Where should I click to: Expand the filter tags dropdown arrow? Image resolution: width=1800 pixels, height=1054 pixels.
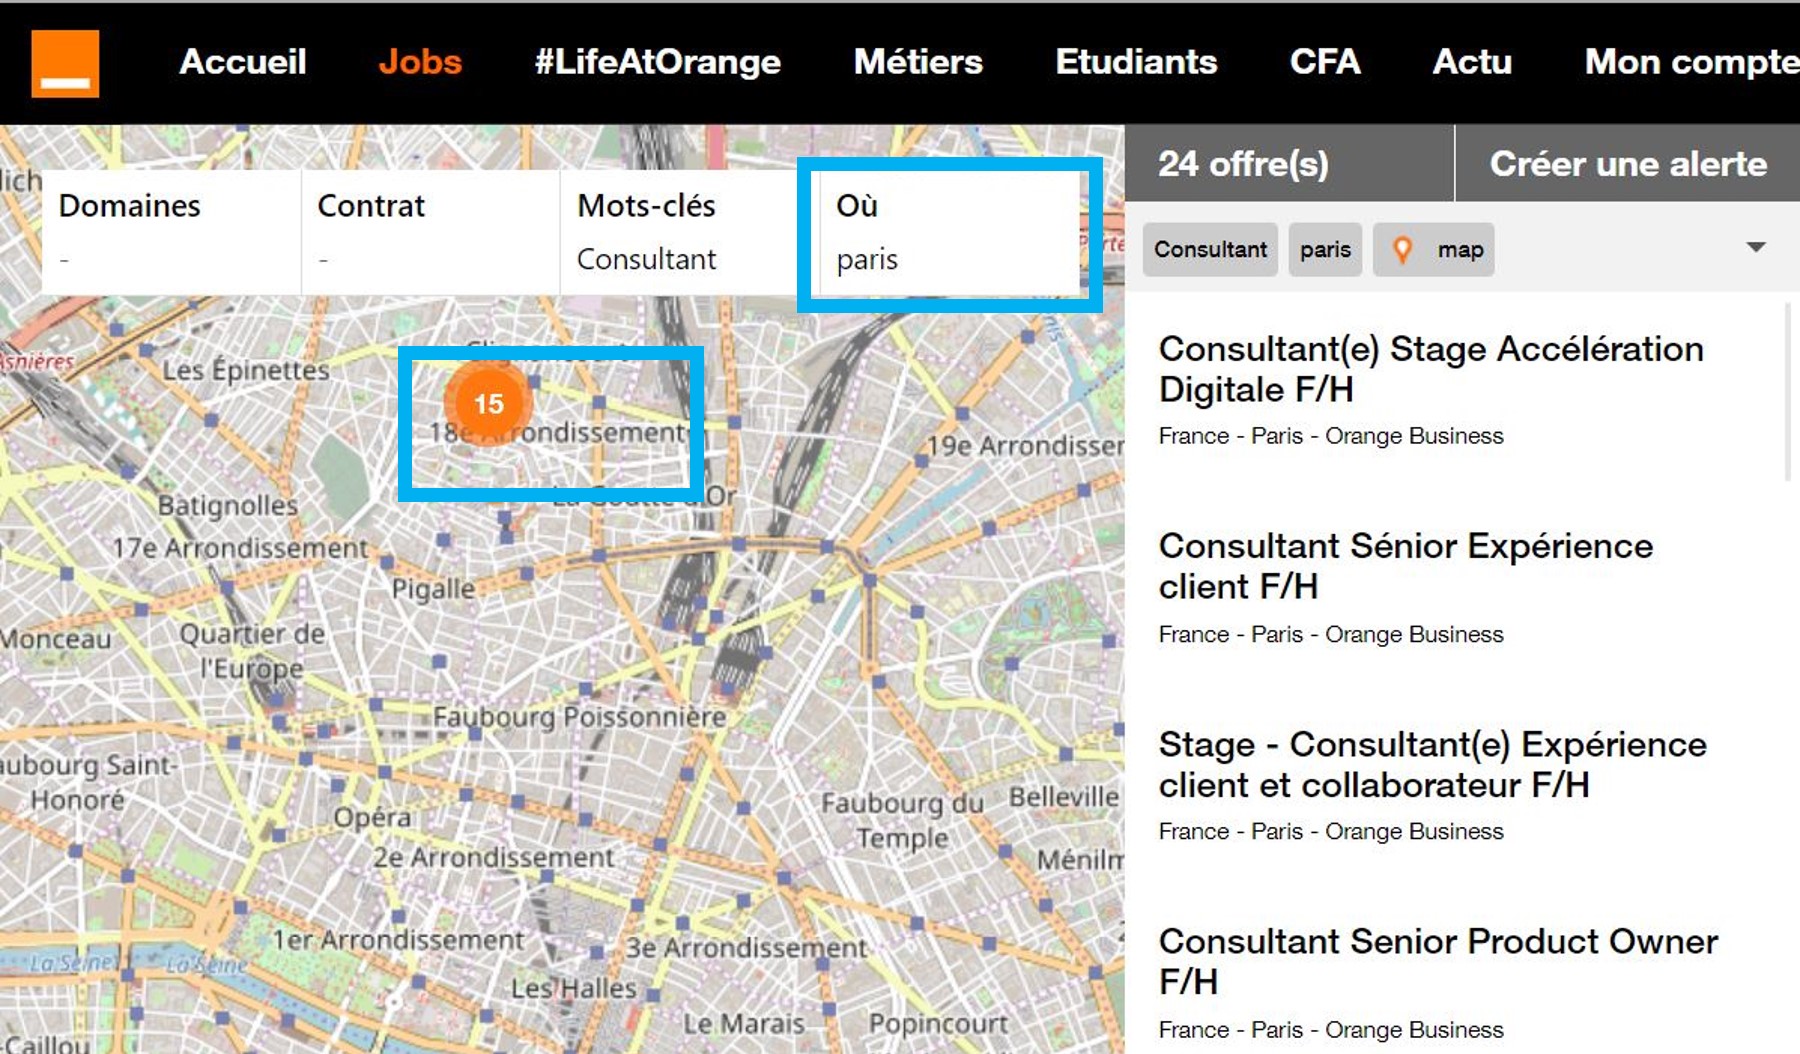pos(1755,247)
